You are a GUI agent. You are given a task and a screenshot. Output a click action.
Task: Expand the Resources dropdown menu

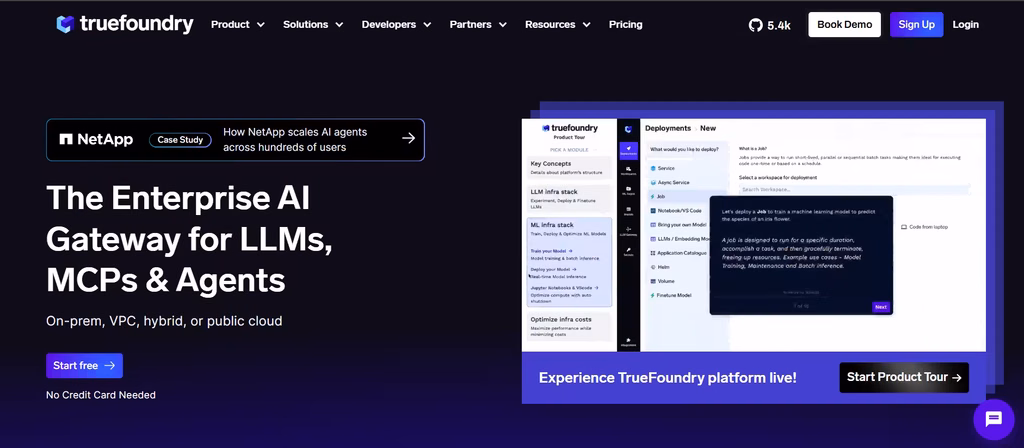[558, 25]
